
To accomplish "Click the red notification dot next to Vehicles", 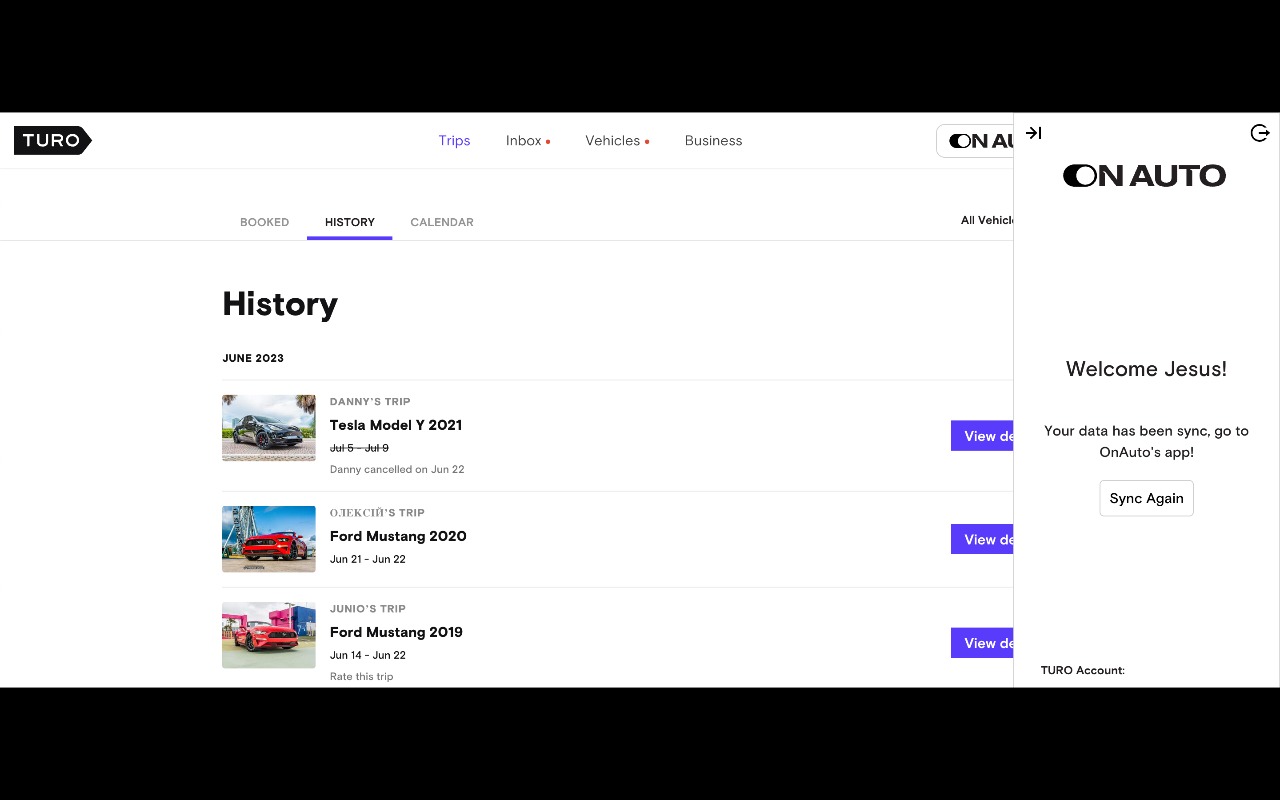I will coord(647,143).
